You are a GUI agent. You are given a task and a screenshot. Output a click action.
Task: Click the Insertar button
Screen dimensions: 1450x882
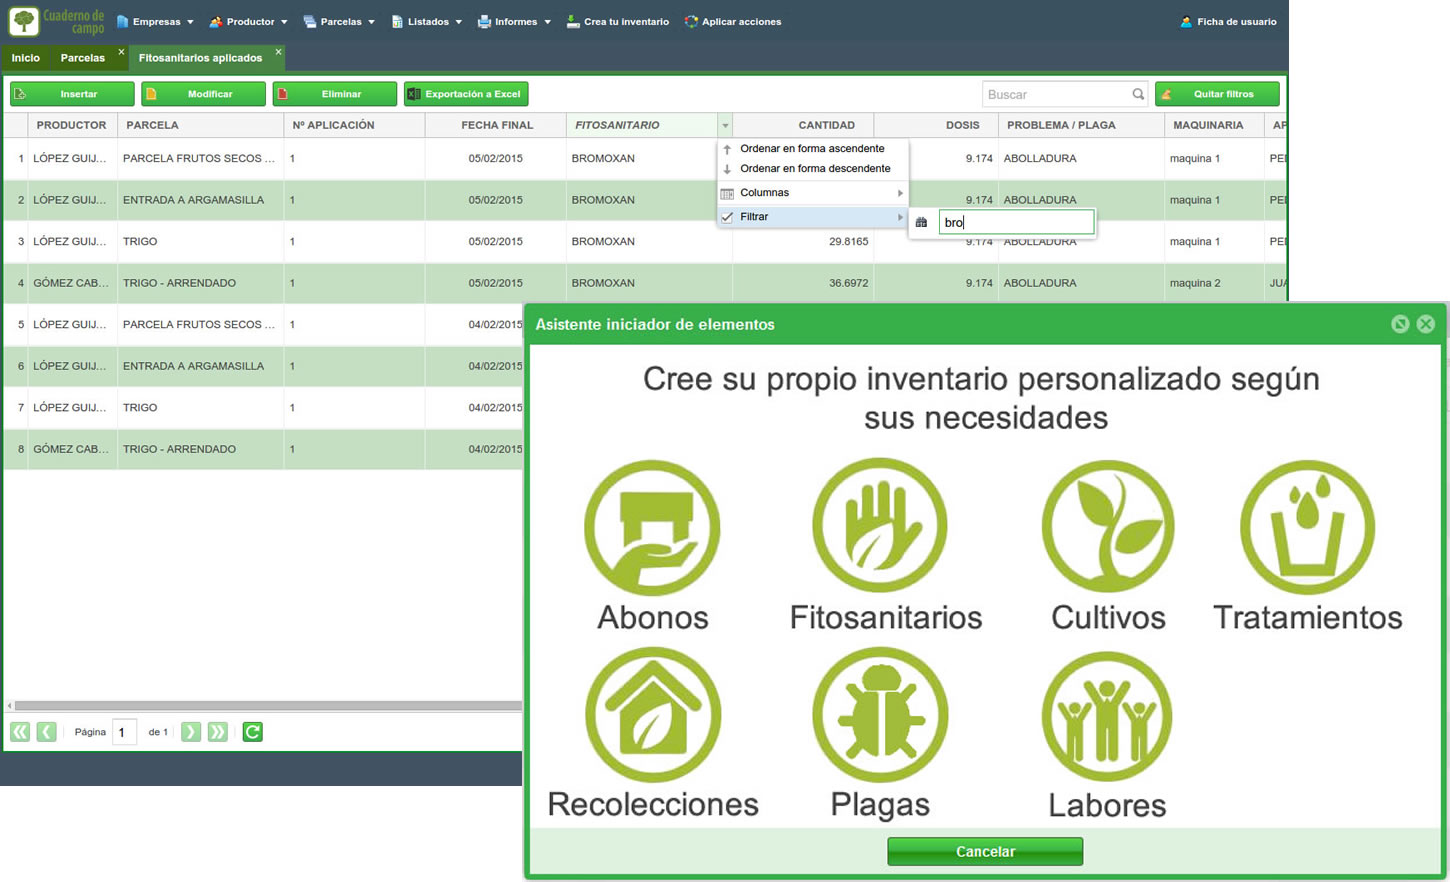(x=72, y=94)
